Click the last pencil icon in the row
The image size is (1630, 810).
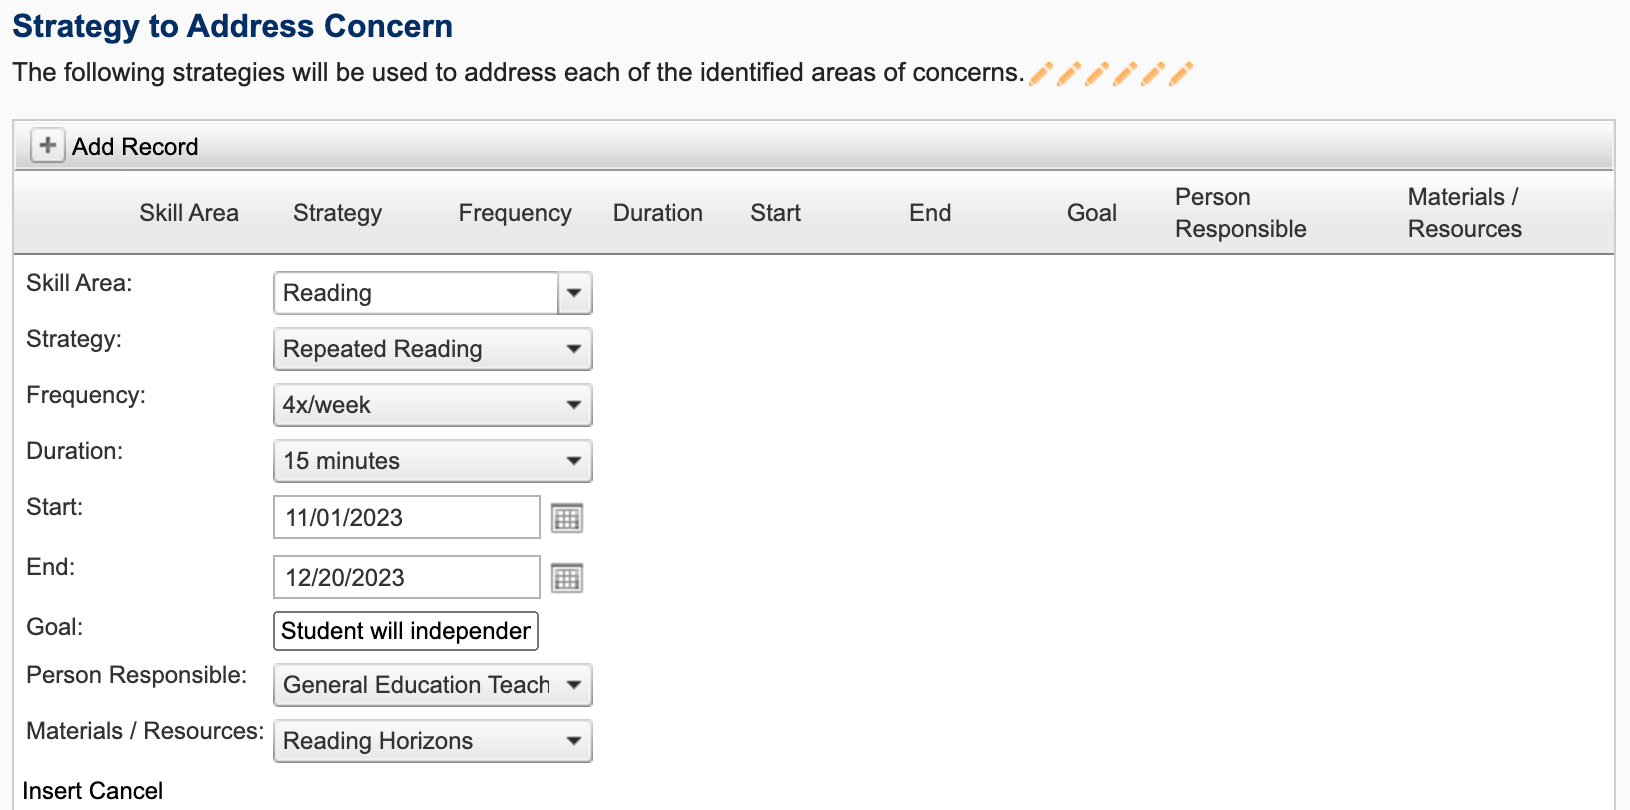tap(1181, 74)
